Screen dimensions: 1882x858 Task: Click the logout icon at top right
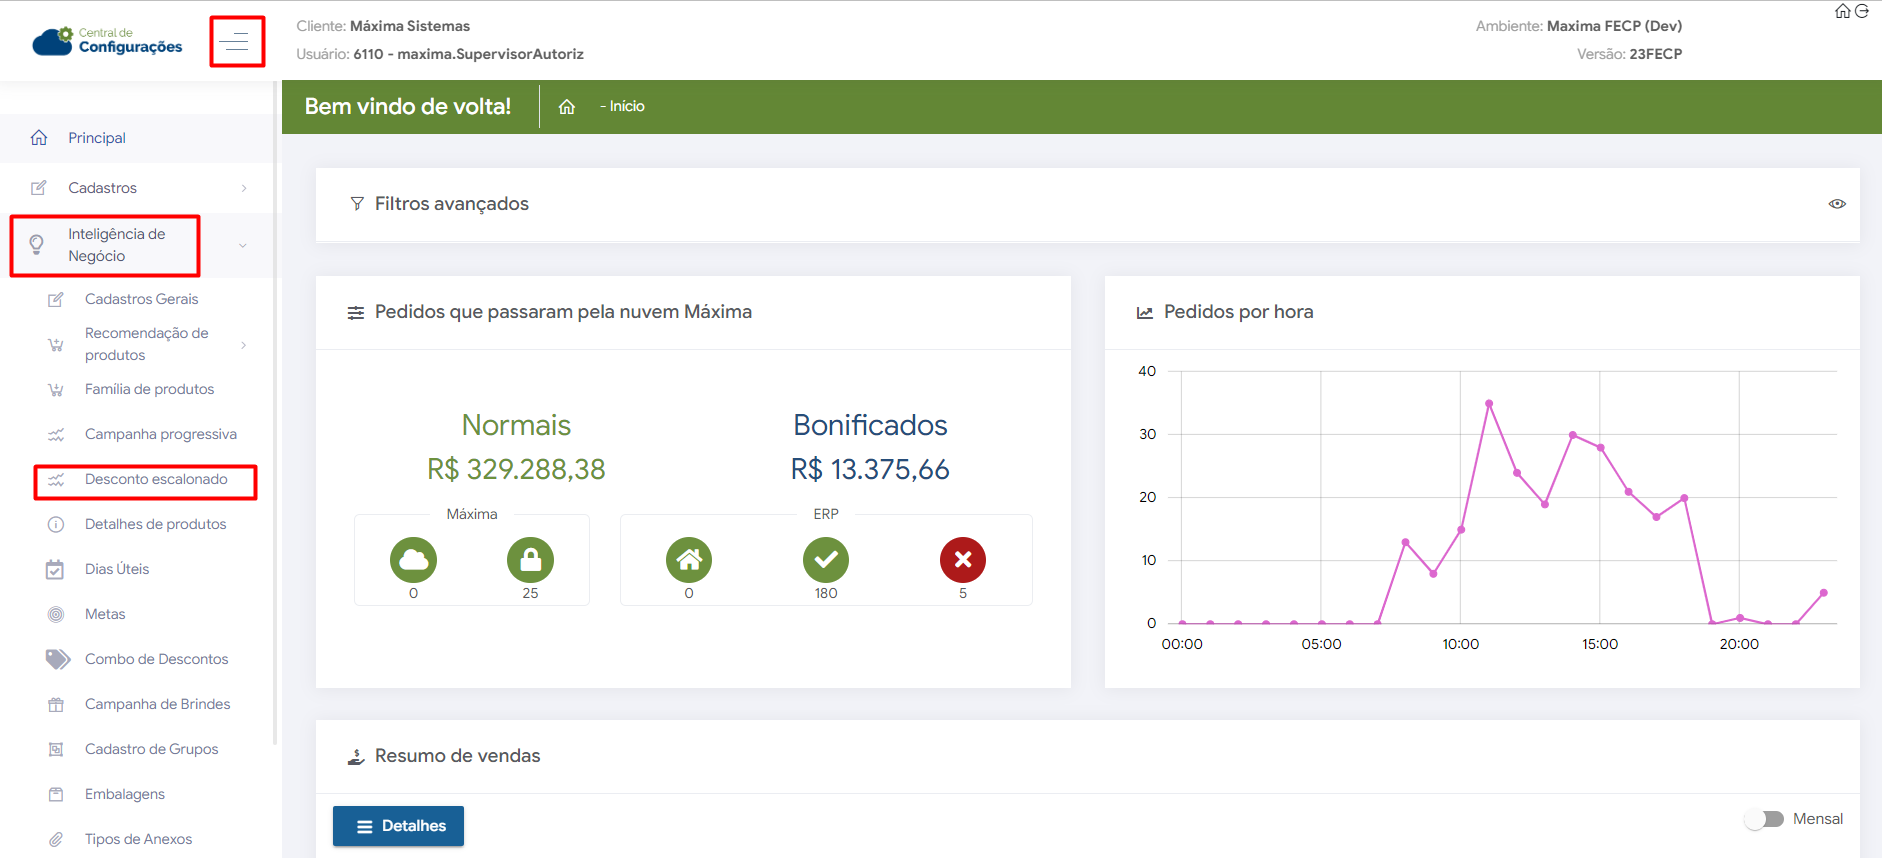1862,11
